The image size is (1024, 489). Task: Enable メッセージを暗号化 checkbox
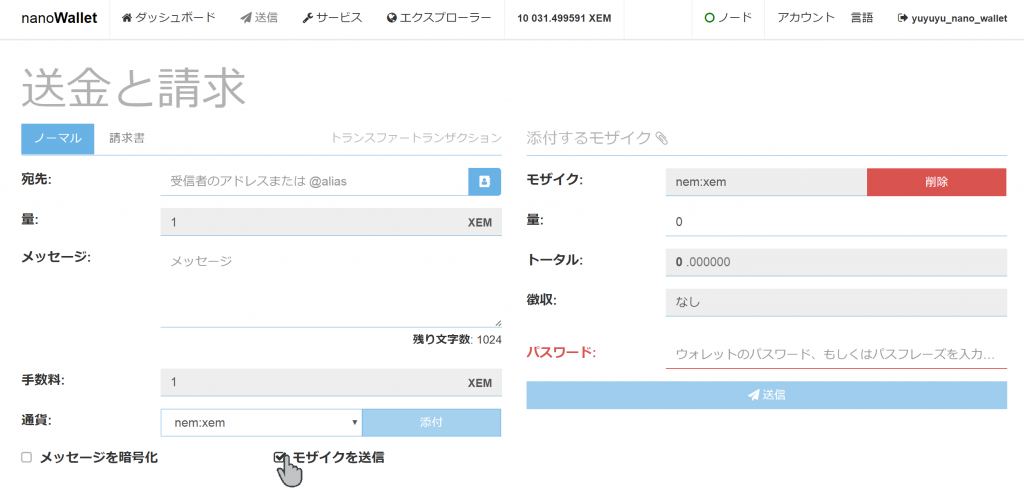[26, 458]
